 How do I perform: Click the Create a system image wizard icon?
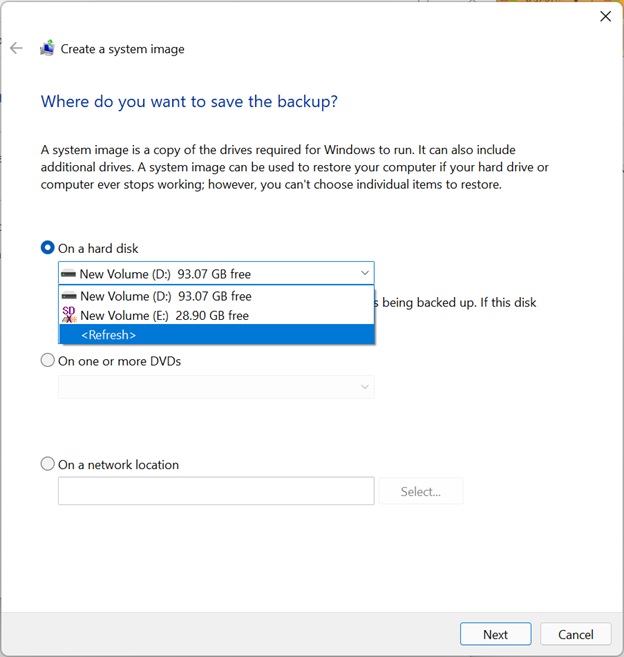click(47, 48)
